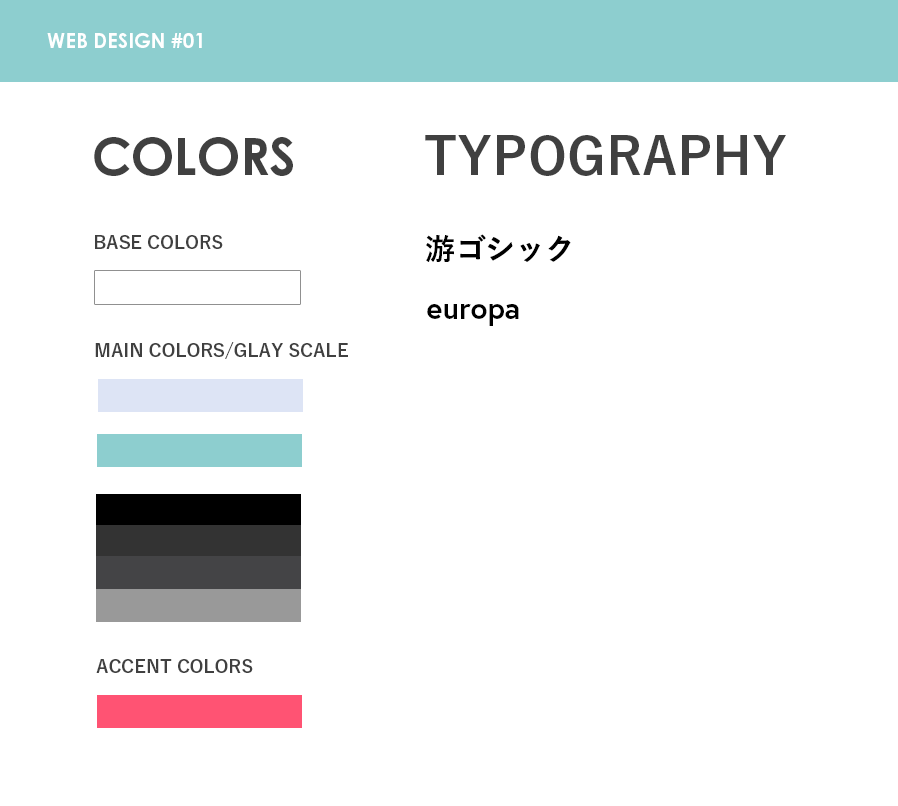Click the 'BASE COLORS' label
The image size is (898, 806).
158,243
